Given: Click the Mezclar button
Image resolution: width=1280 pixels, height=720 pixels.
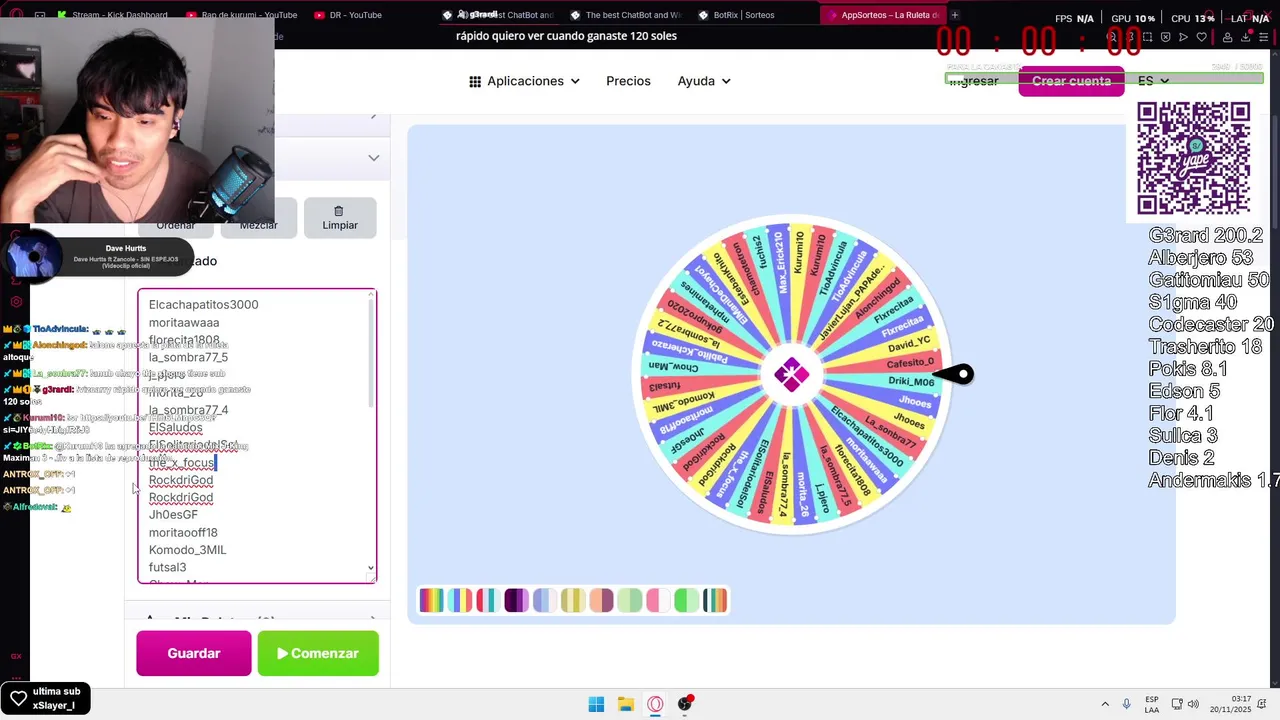Looking at the screenshot, I should tap(258, 218).
